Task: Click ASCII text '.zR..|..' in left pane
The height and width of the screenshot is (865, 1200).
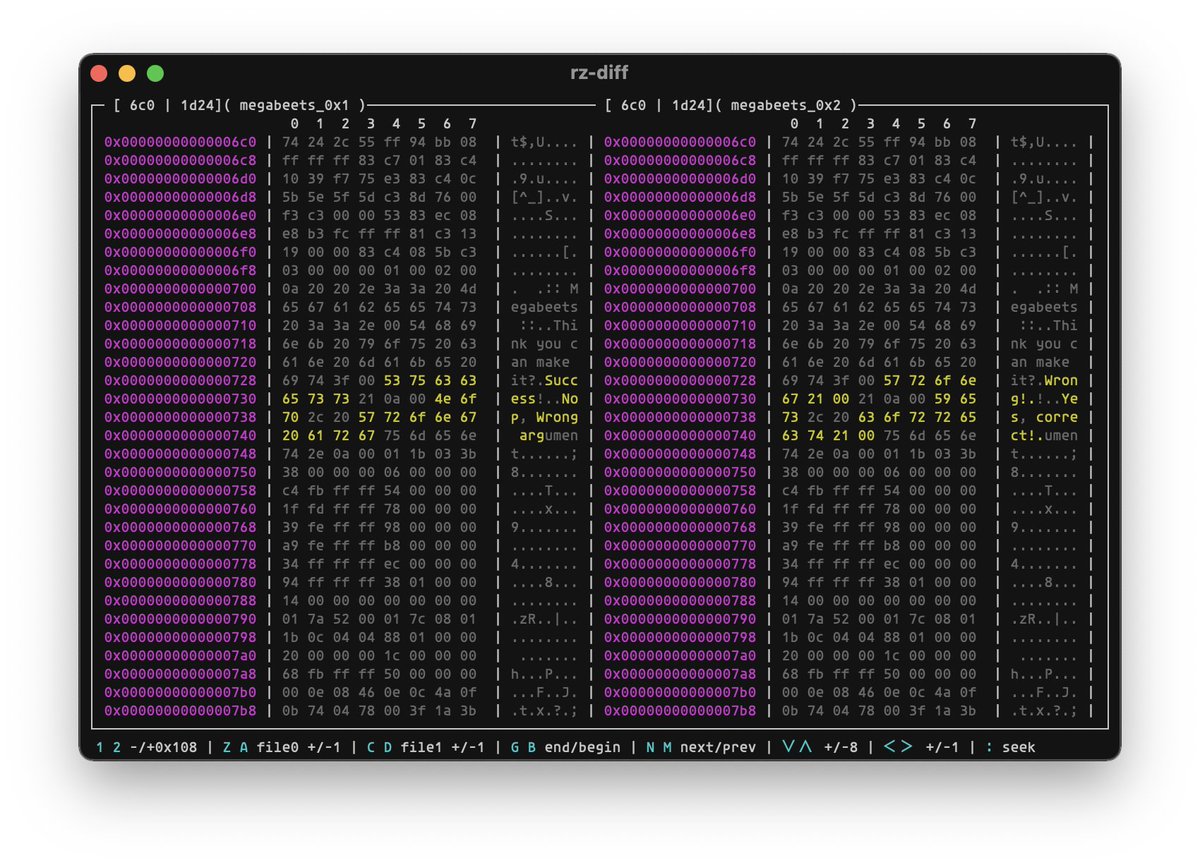Action: 544,619
